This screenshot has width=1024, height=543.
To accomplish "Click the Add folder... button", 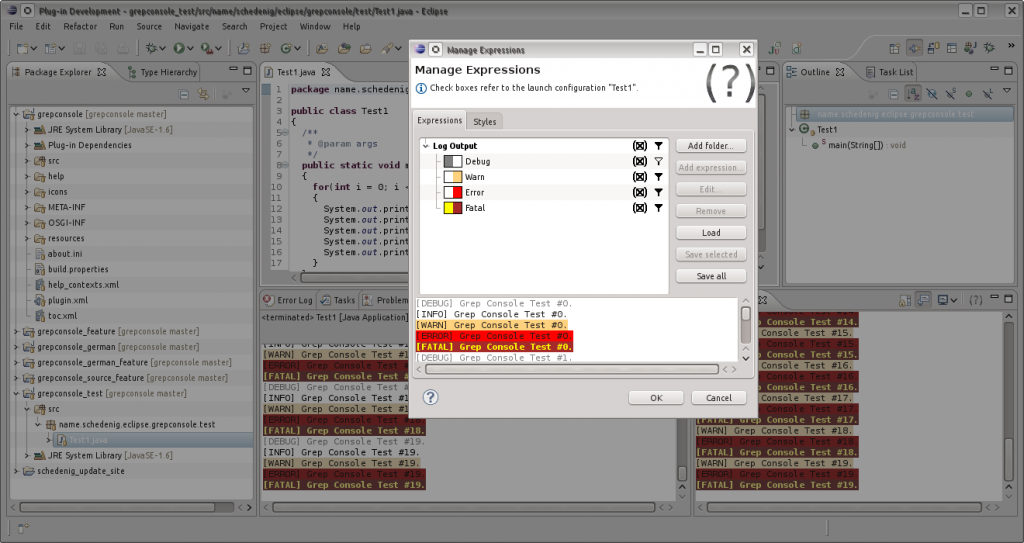I will click(711, 146).
